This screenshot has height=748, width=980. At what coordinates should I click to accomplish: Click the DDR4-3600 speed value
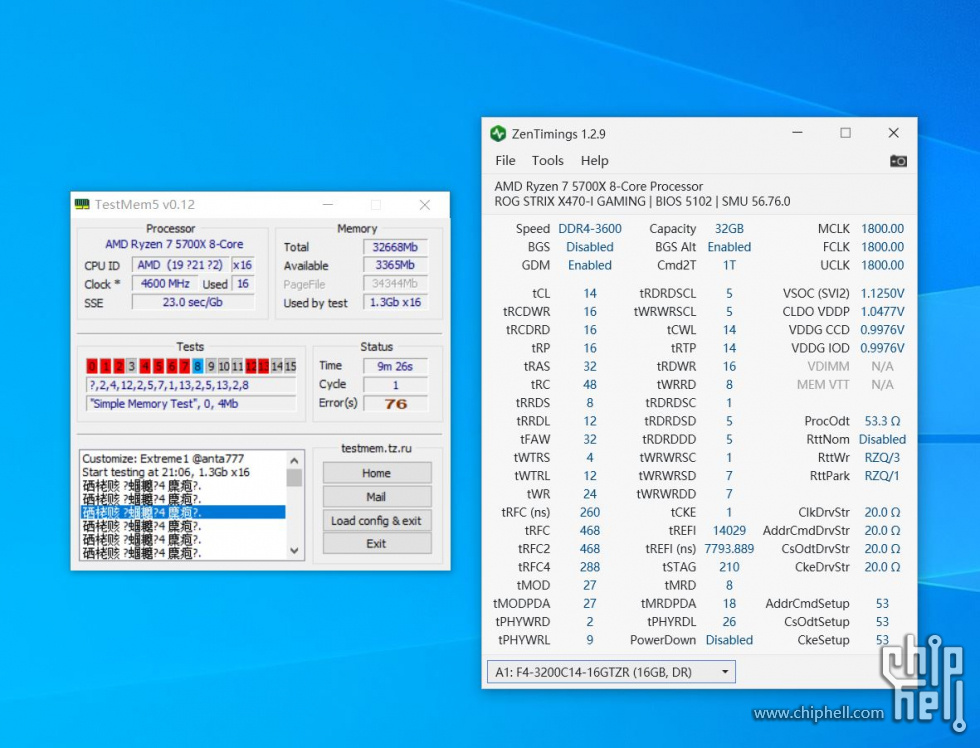[590, 229]
